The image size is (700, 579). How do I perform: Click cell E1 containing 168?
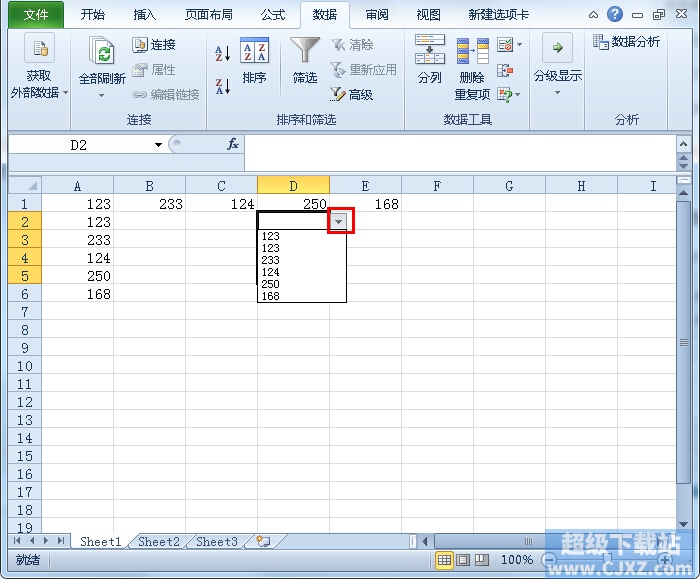tap(365, 204)
